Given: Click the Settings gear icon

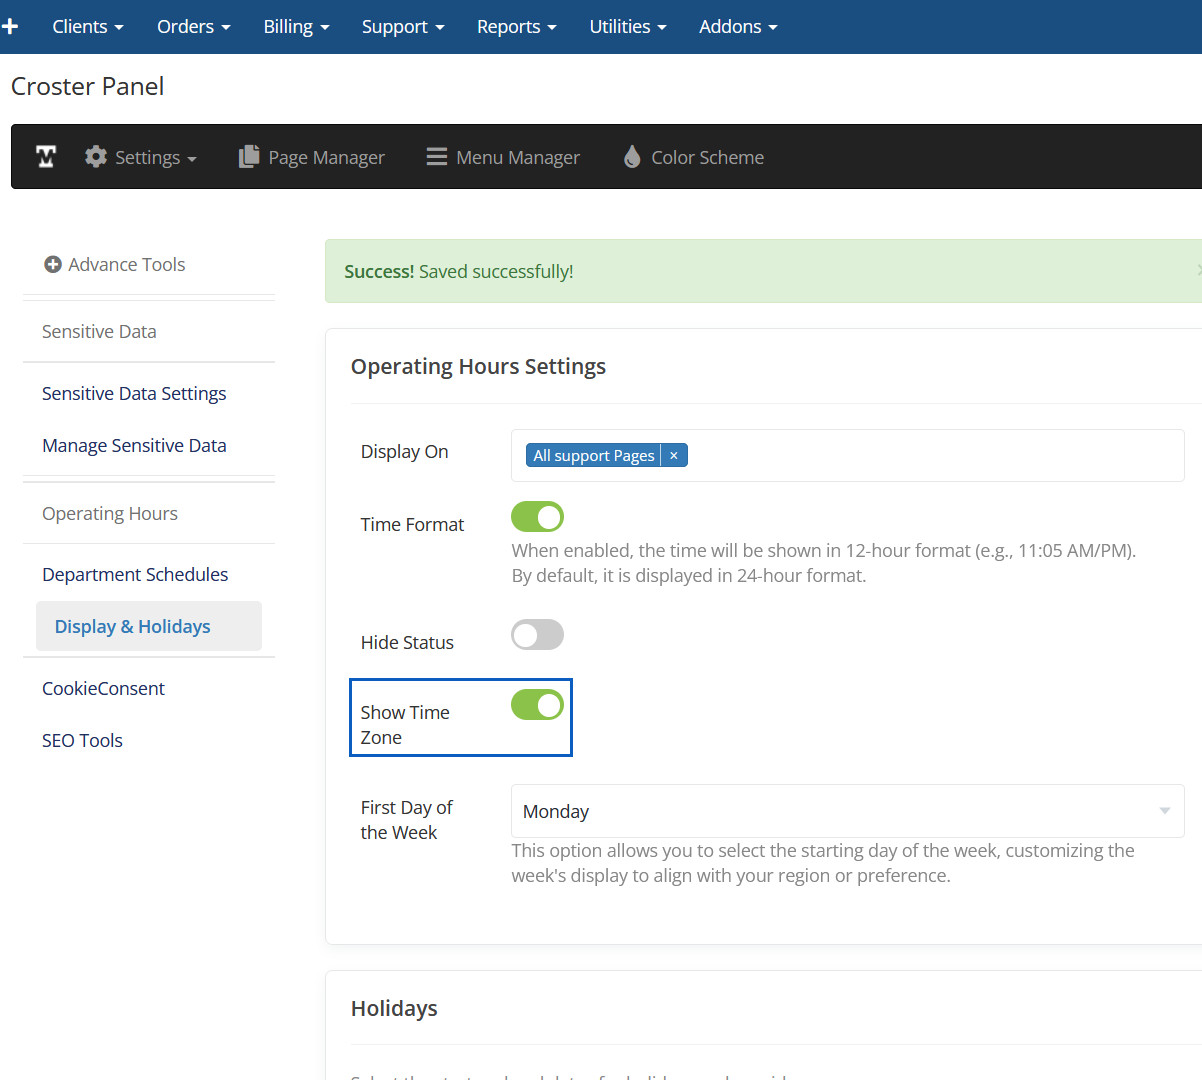Looking at the screenshot, I should point(96,157).
